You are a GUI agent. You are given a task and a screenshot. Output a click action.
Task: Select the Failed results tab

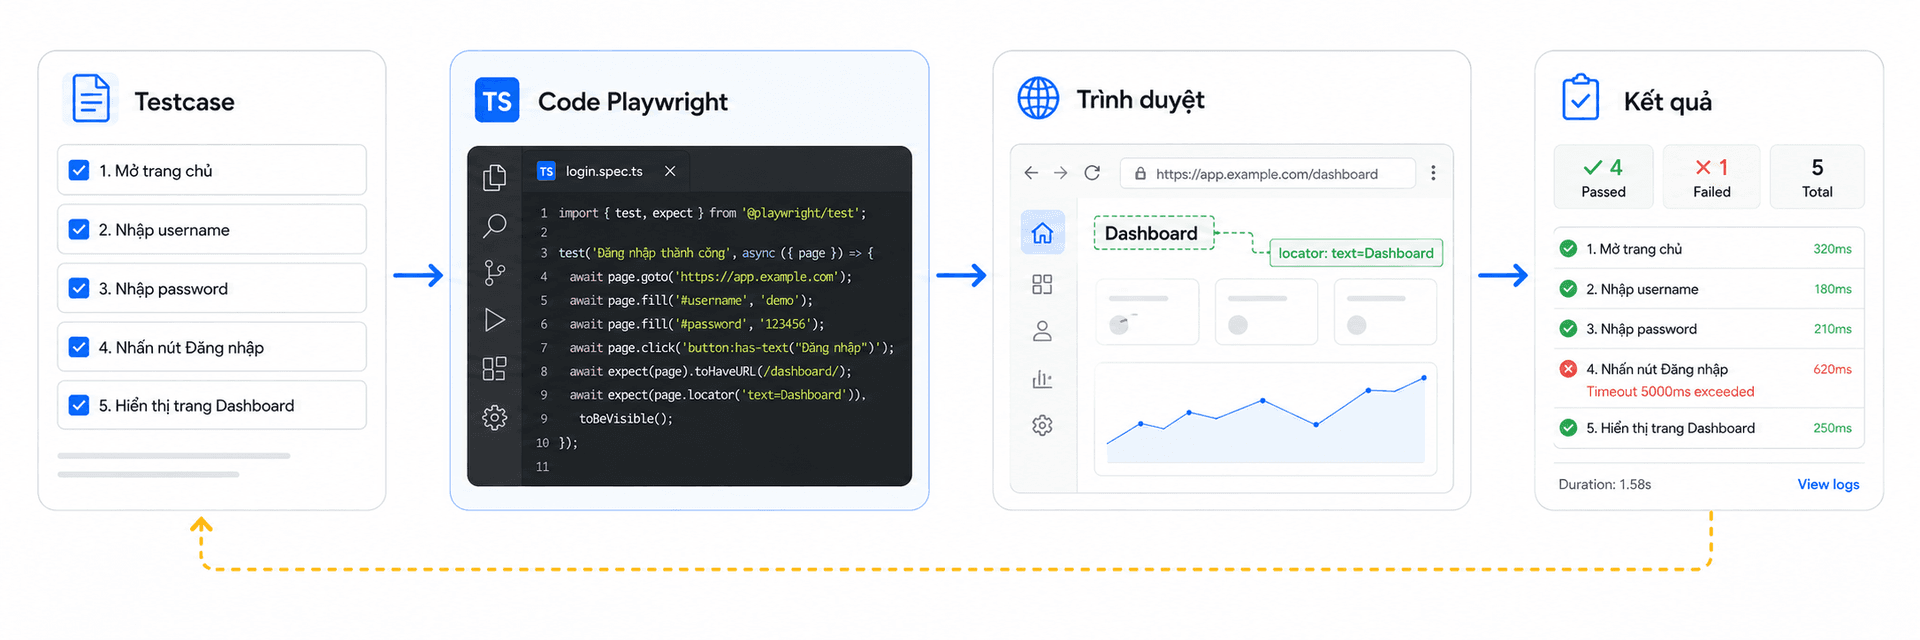(1711, 177)
